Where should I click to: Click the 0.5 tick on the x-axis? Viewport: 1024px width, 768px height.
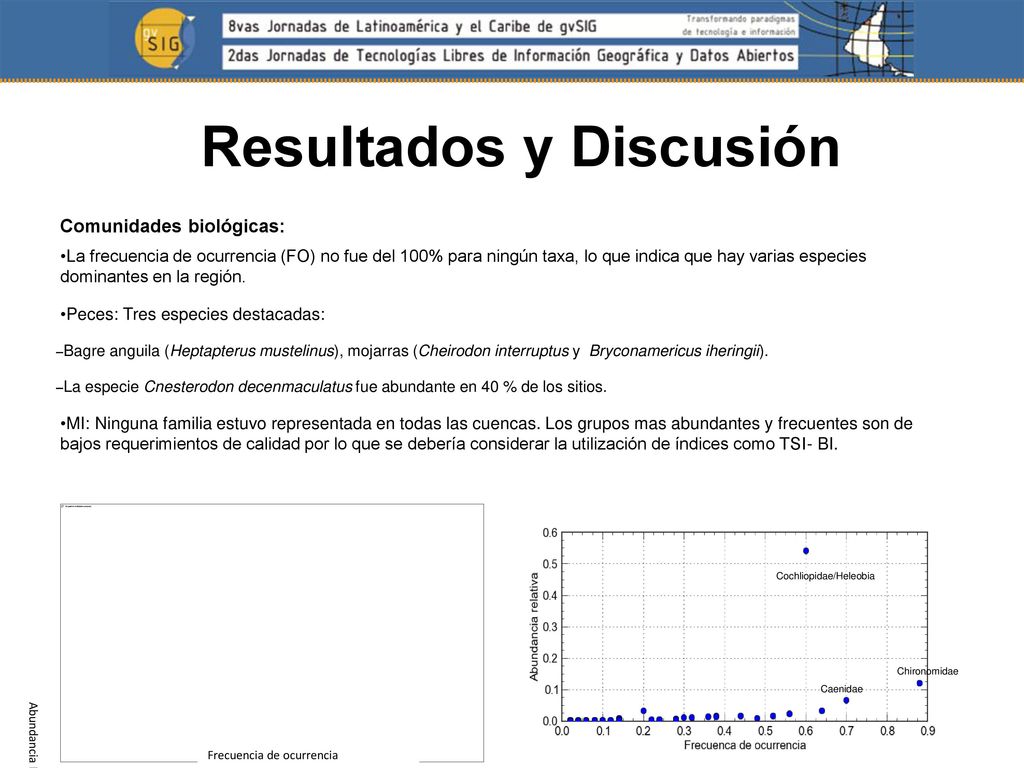tap(765, 731)
